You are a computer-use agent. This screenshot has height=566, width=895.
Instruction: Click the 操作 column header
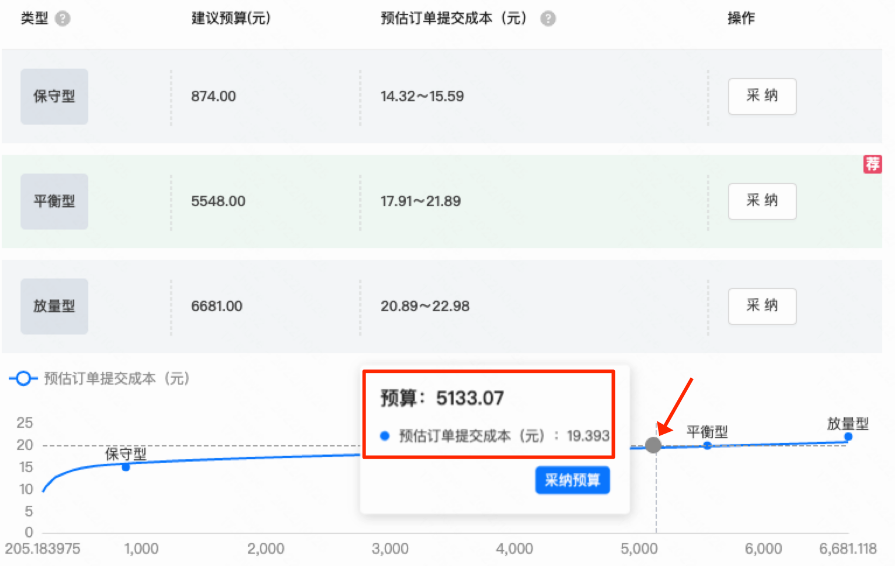click(741, 18)
